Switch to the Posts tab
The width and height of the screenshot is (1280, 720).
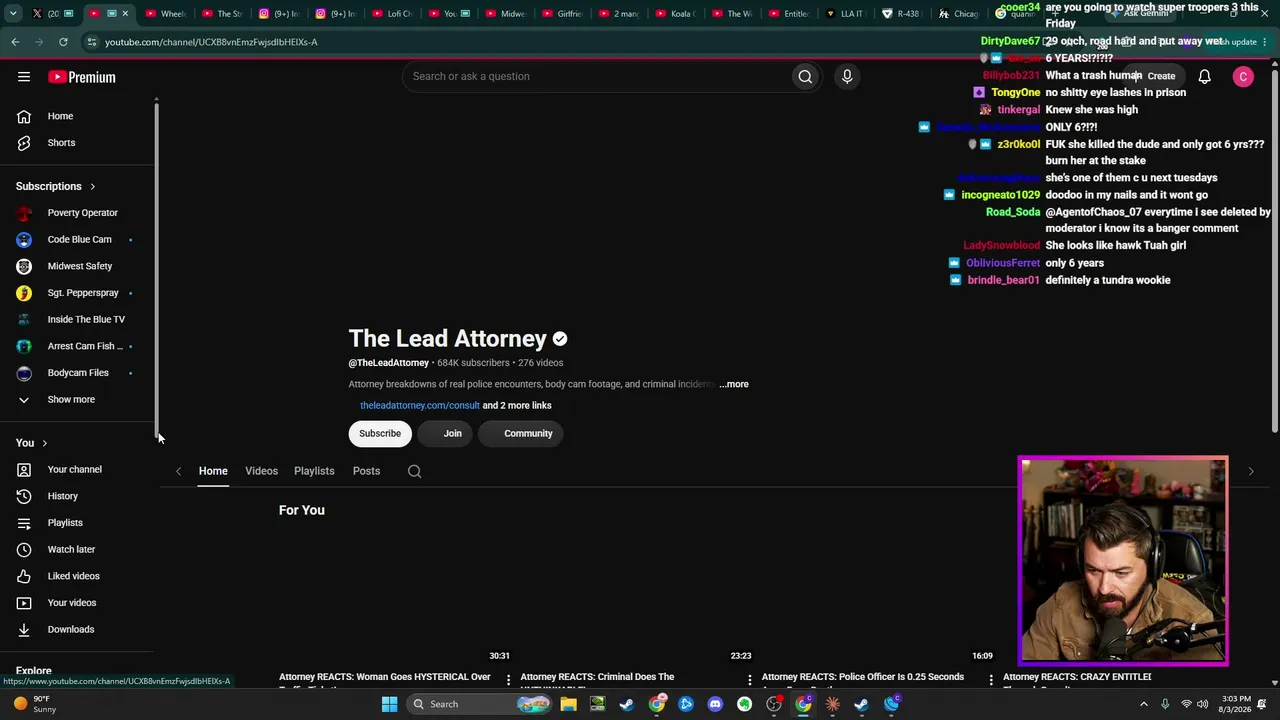coord(366,471)
